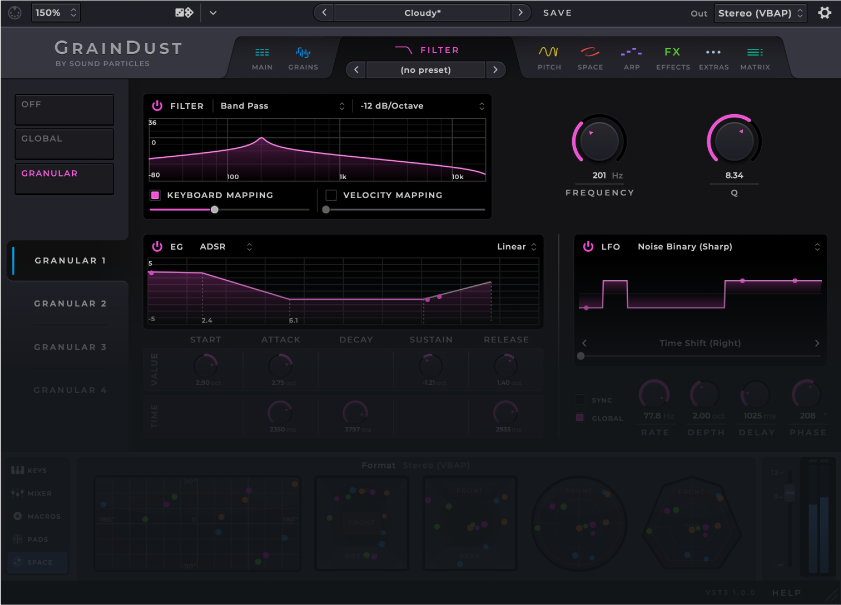841x605 pixels.
Task: Click the randomize dice icon
Action: [184, 13]
